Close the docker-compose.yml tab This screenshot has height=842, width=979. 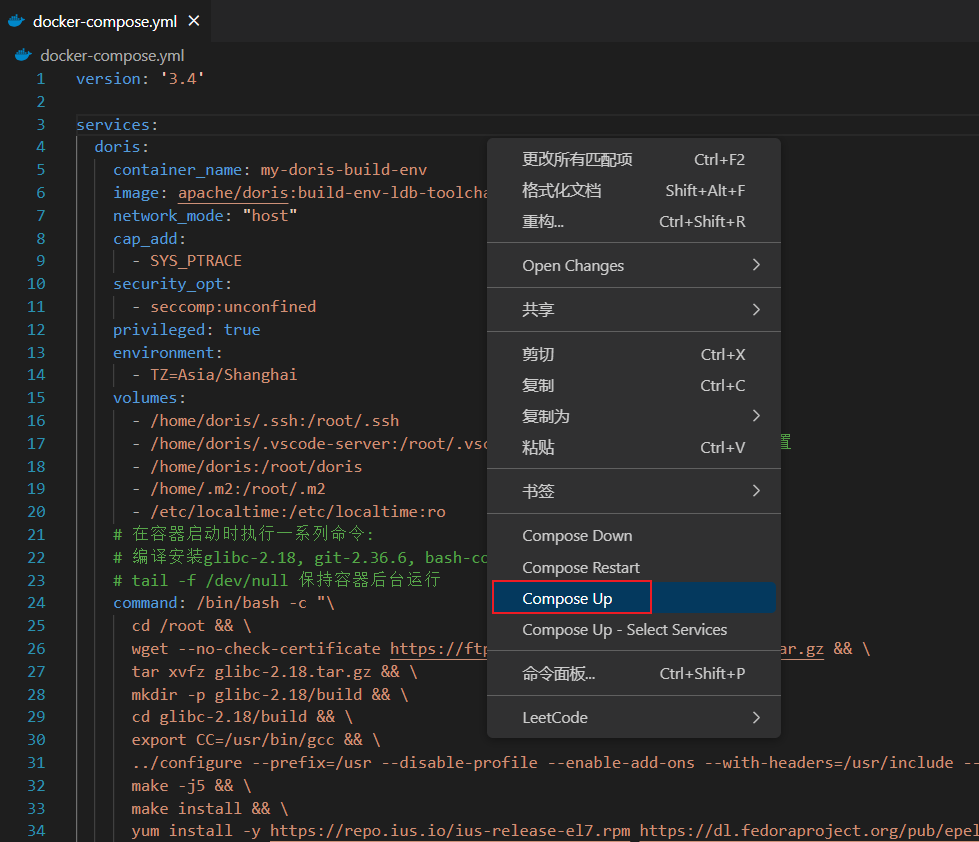194,21
